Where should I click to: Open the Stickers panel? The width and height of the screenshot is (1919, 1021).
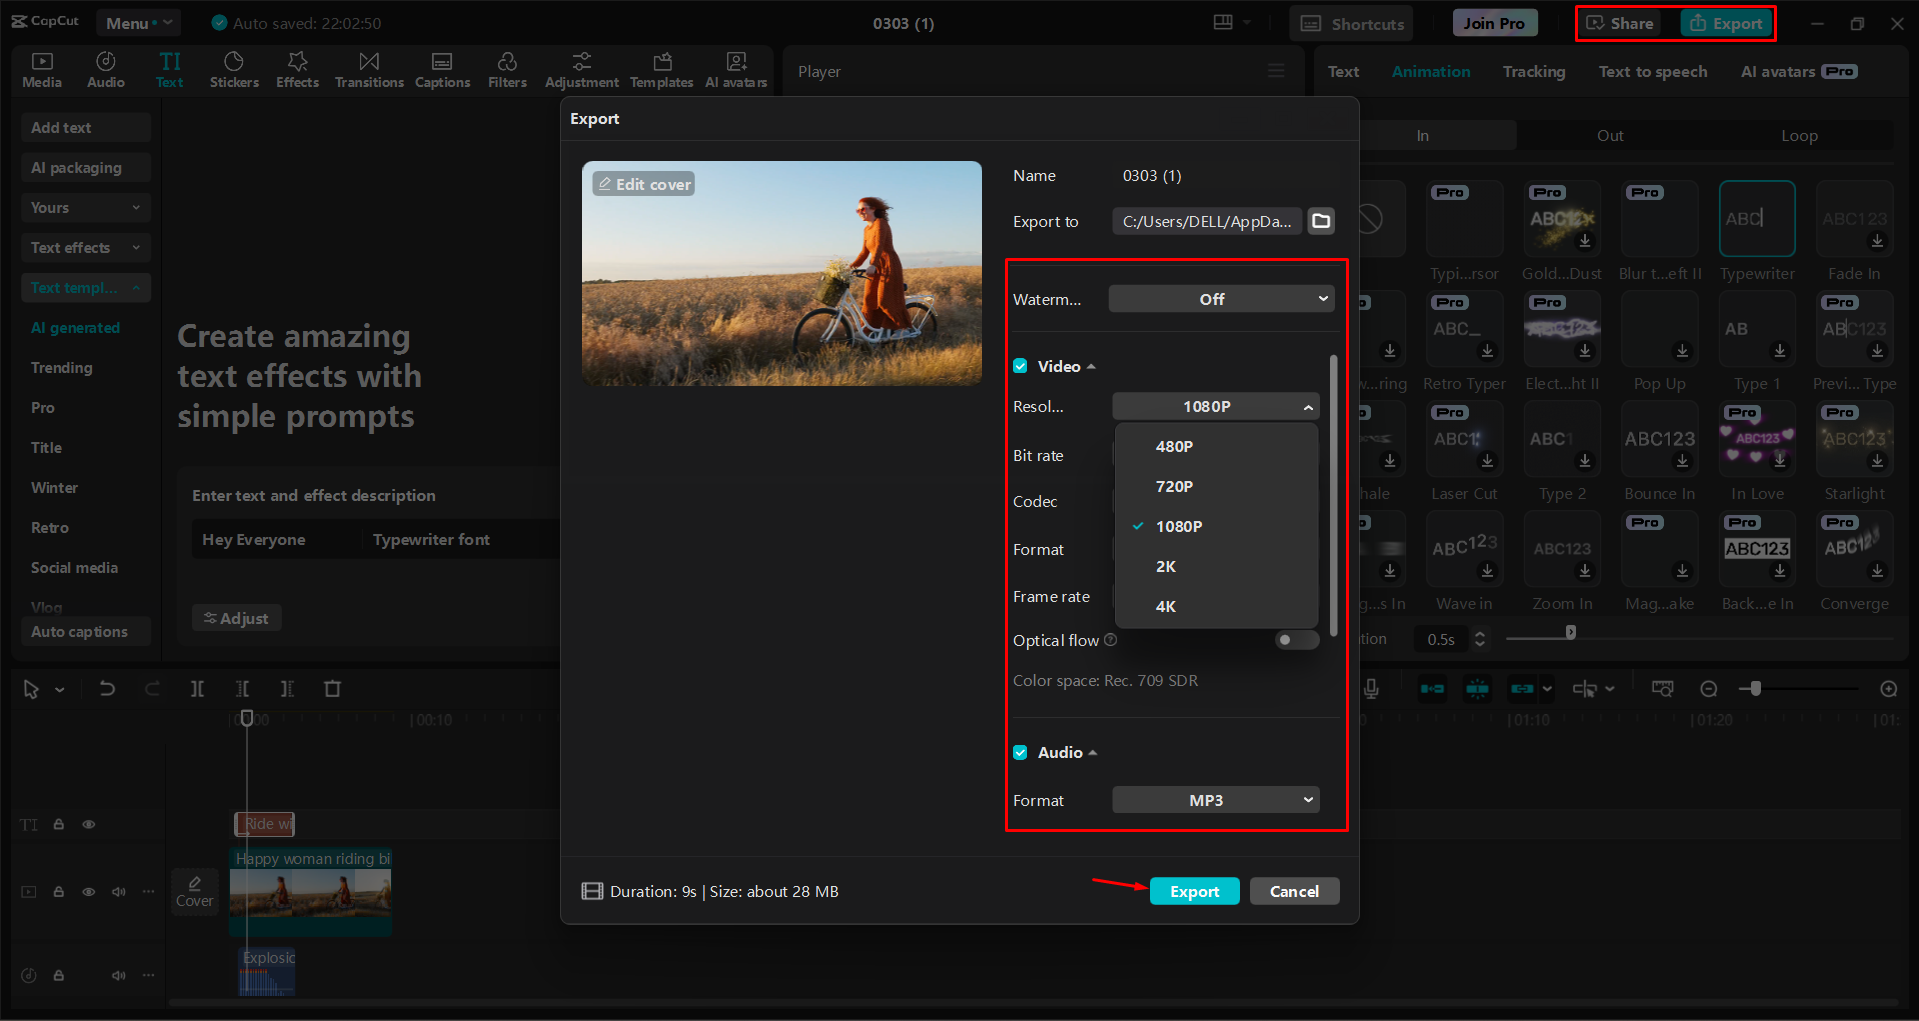(234, 69)
